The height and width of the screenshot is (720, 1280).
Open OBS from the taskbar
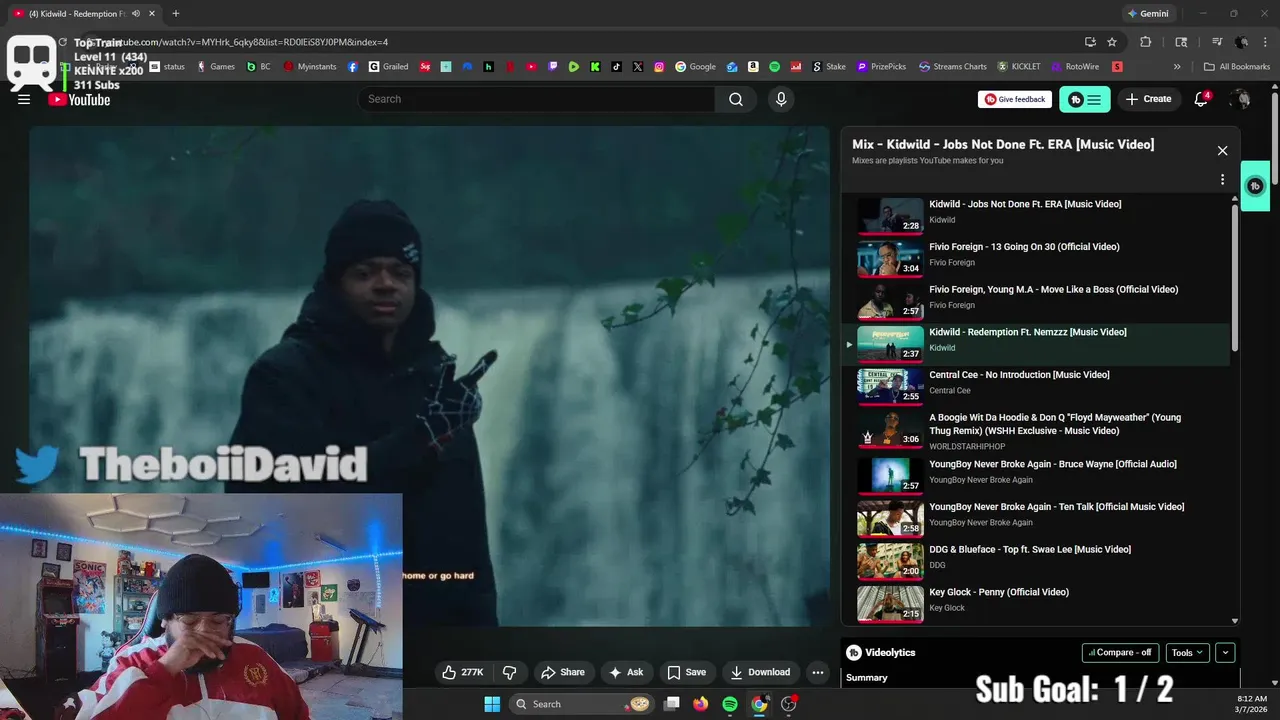coord(789,704)
